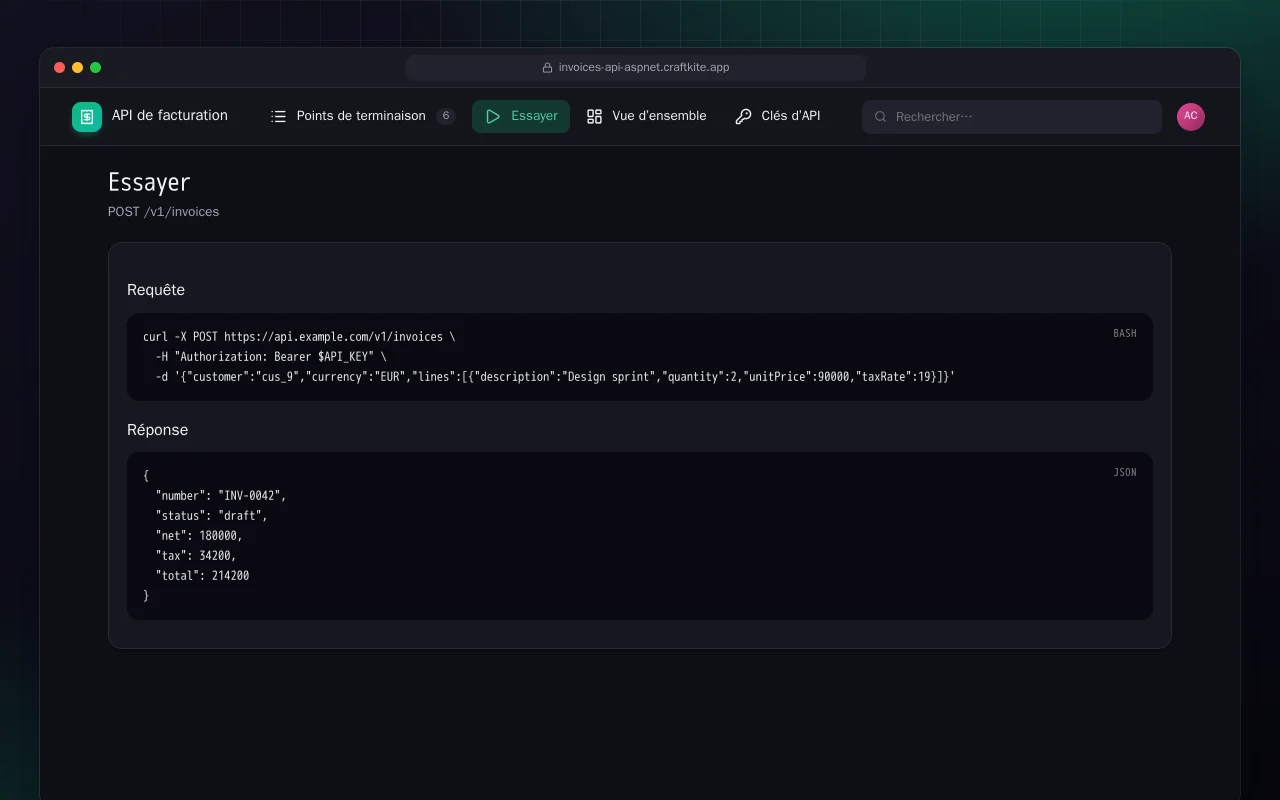Switch to Vue d'ensemble tab
Image resolution: width=1280 pixels, height=800 pixels.
(646, 116)
